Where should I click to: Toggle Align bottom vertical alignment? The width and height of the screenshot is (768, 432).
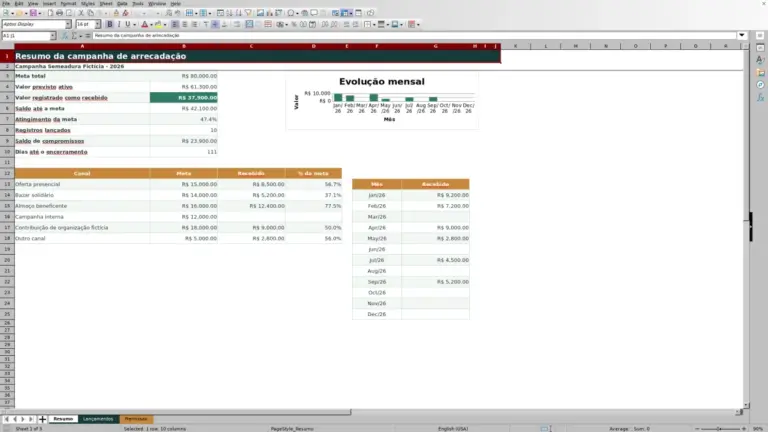pyautogui.click(x=225, y=24)
